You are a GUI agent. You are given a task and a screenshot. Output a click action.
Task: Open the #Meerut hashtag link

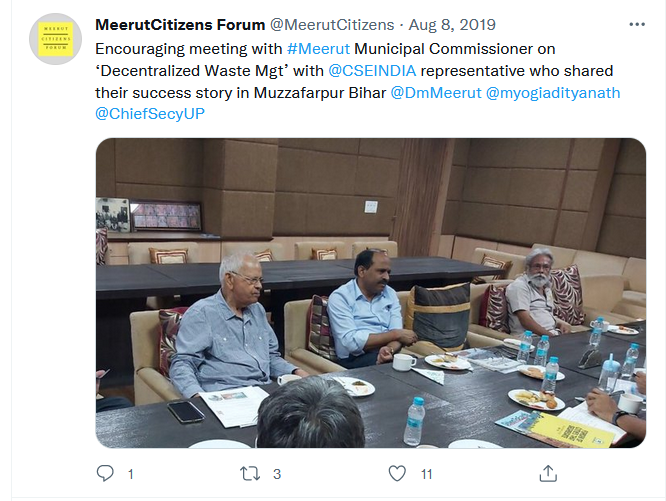click(x=319, y=49)
